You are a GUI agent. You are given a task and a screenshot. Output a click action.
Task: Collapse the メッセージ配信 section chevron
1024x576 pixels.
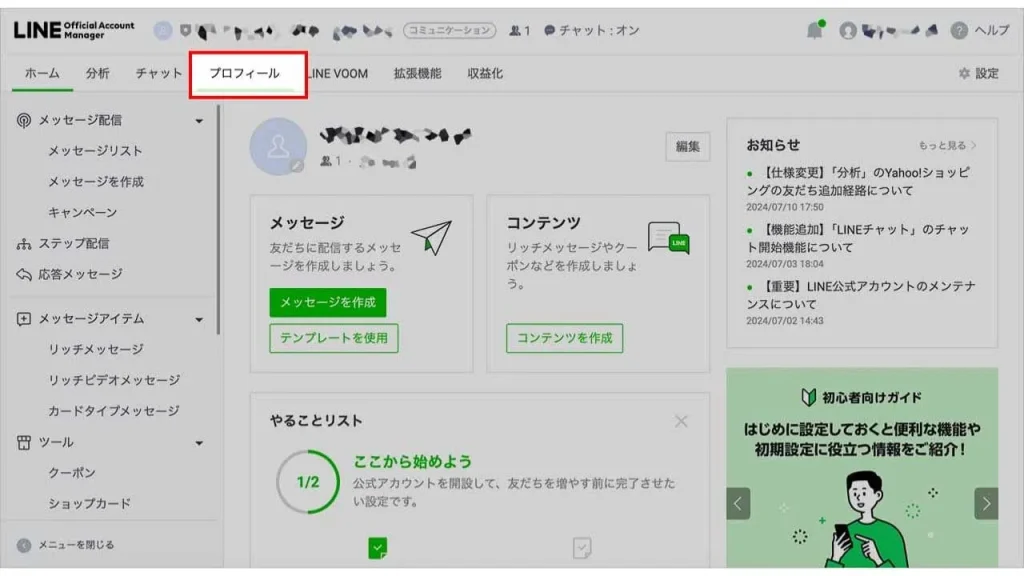pos(200,118)
